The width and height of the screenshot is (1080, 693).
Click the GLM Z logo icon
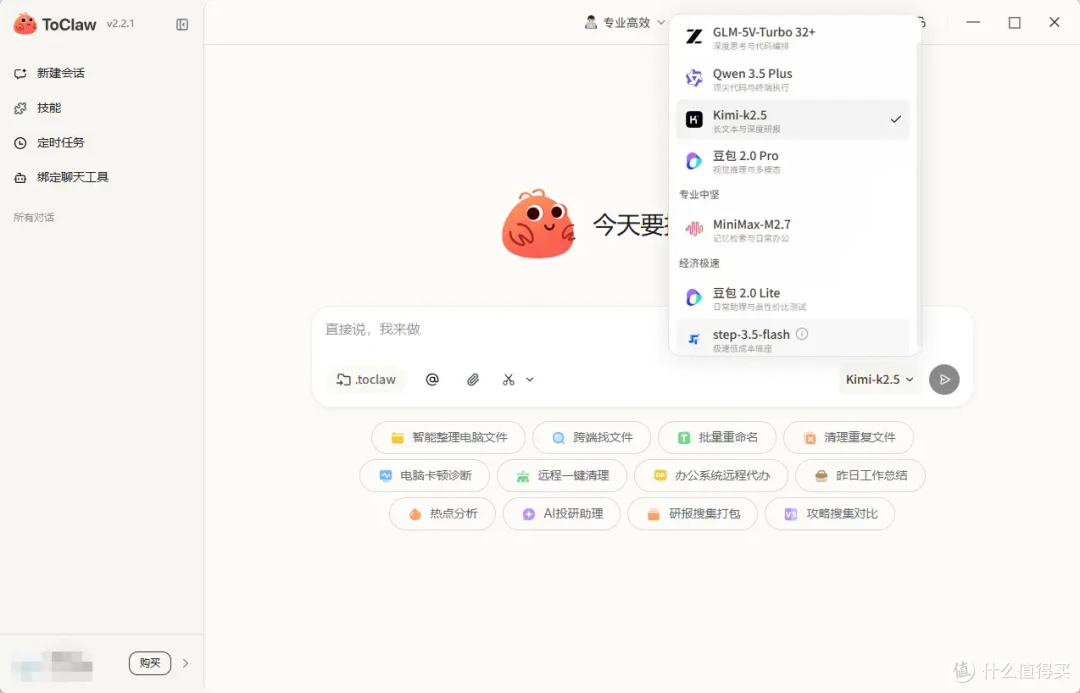694,37
